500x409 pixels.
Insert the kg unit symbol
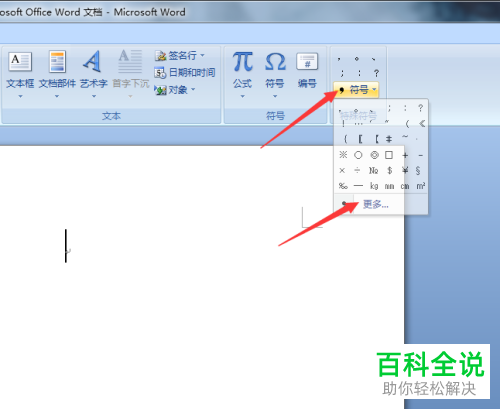(374, 186)
